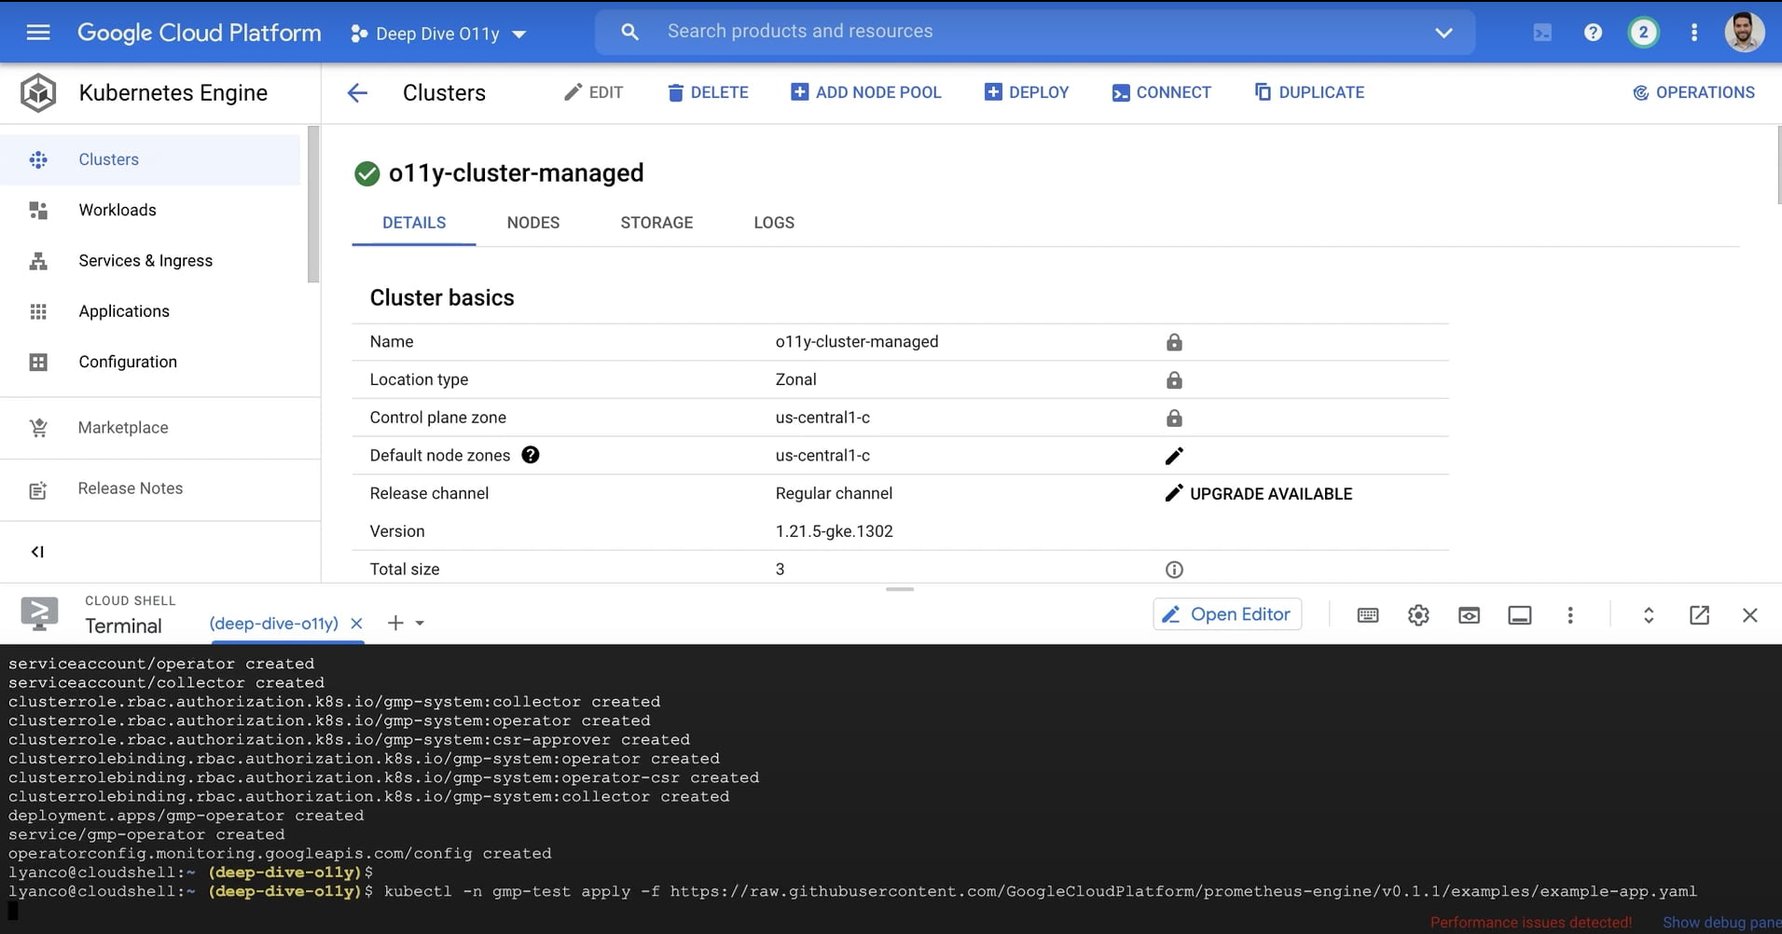Click the Regular channel value text
This screenshot has width=1782, height=934.
(x=834, y=493)
